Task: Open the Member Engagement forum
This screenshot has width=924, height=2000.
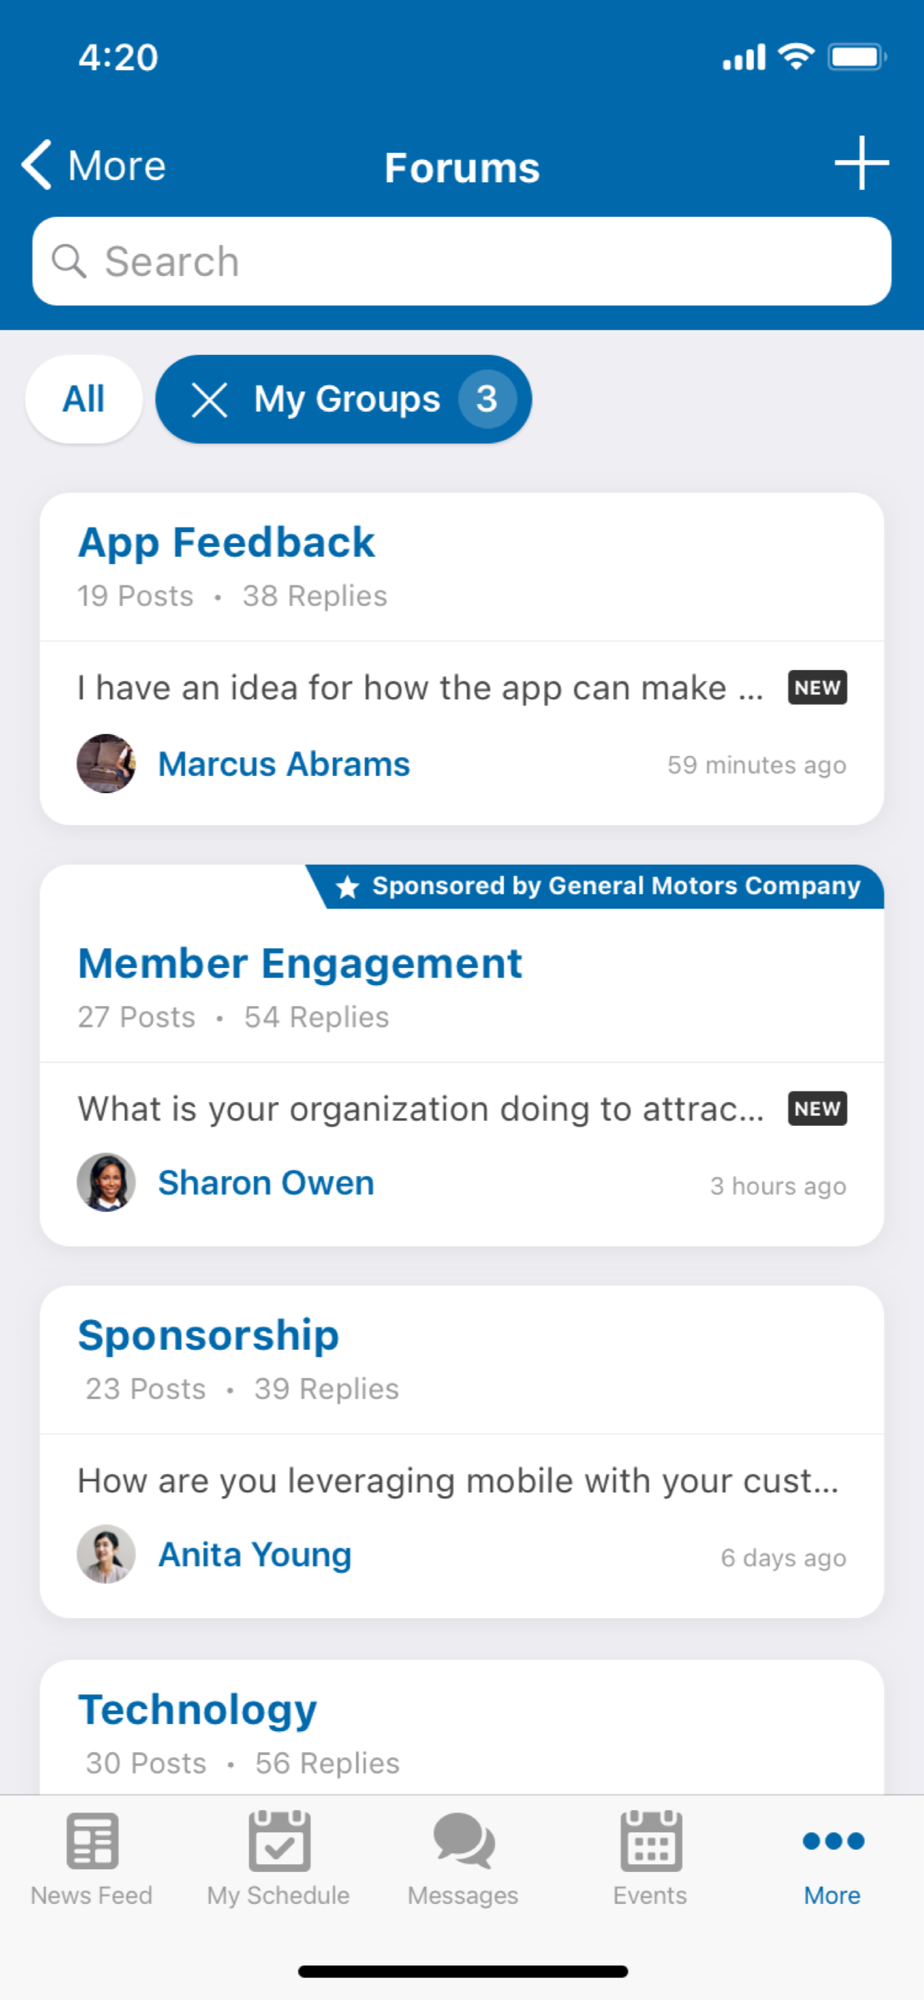Action: click(300, 964)
